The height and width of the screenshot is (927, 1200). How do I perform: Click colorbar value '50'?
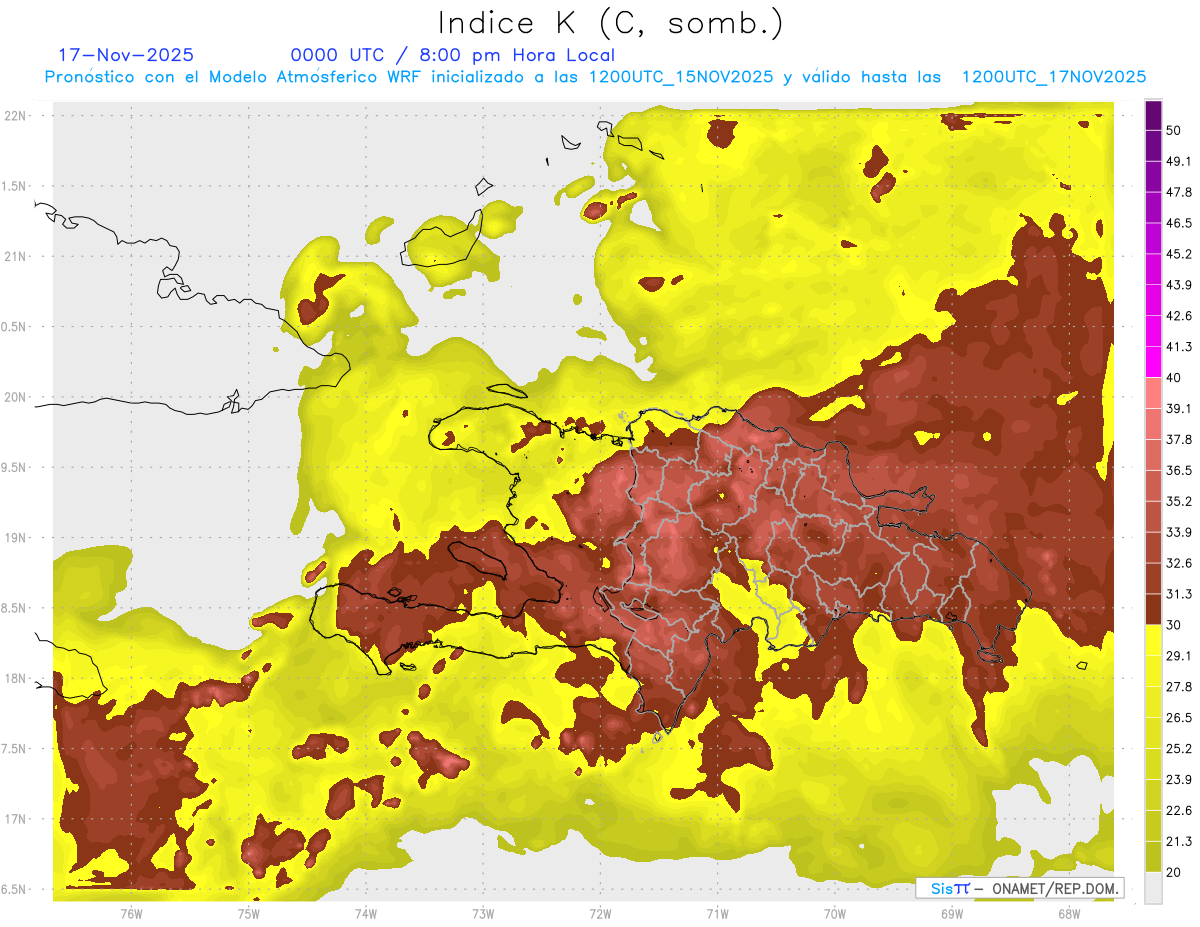1174,130
